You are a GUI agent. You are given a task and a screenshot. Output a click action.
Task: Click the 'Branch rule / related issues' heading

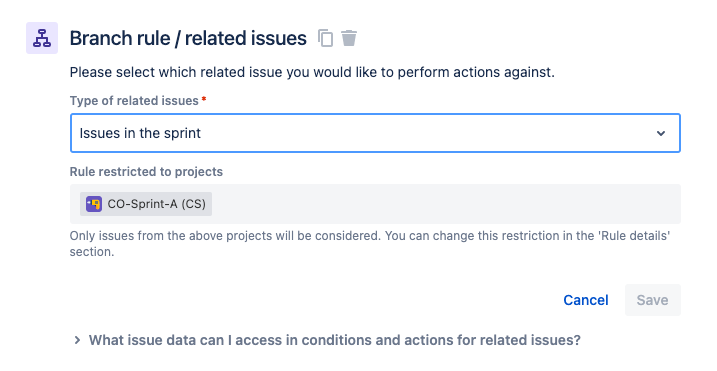188,38
